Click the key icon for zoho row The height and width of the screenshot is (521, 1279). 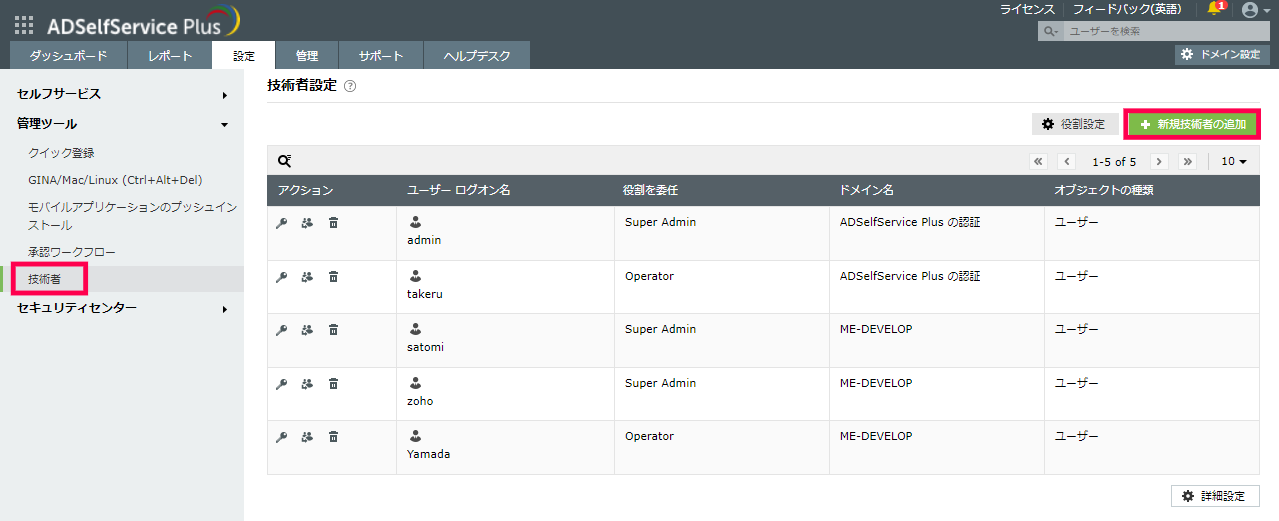tap(282, 384)
